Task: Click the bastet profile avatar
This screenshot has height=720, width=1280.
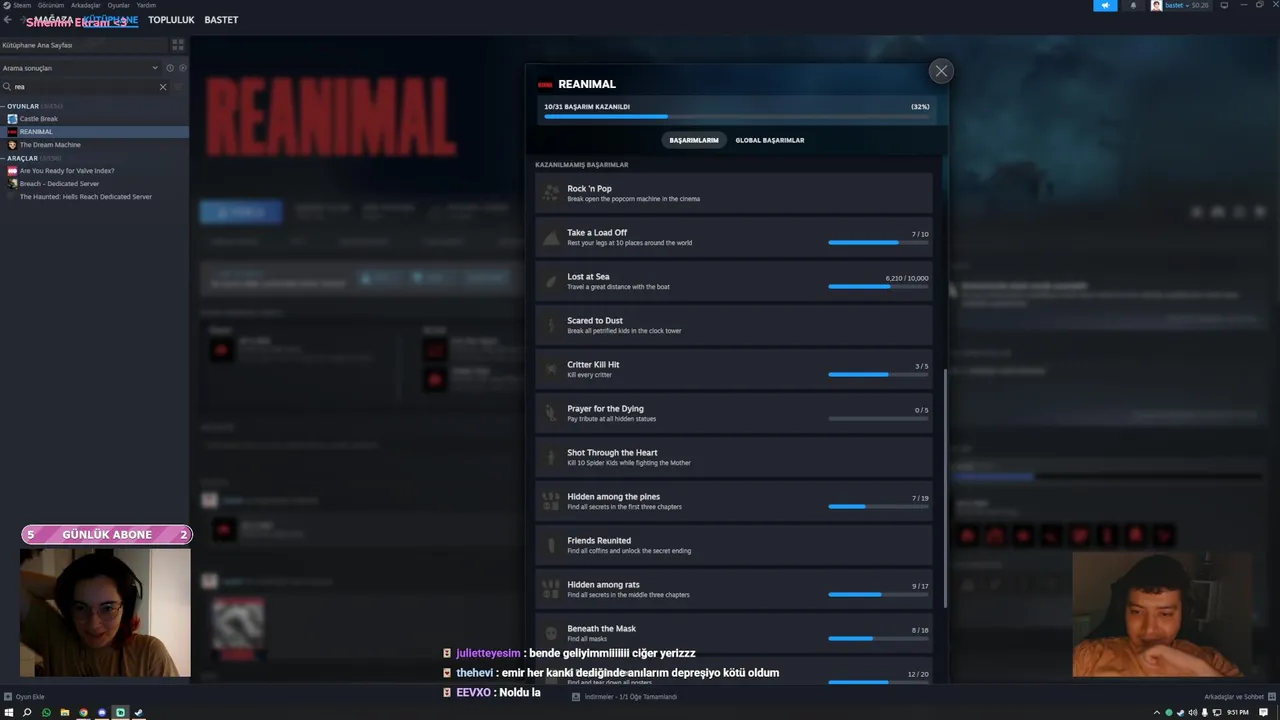Action: point(1157,6)
